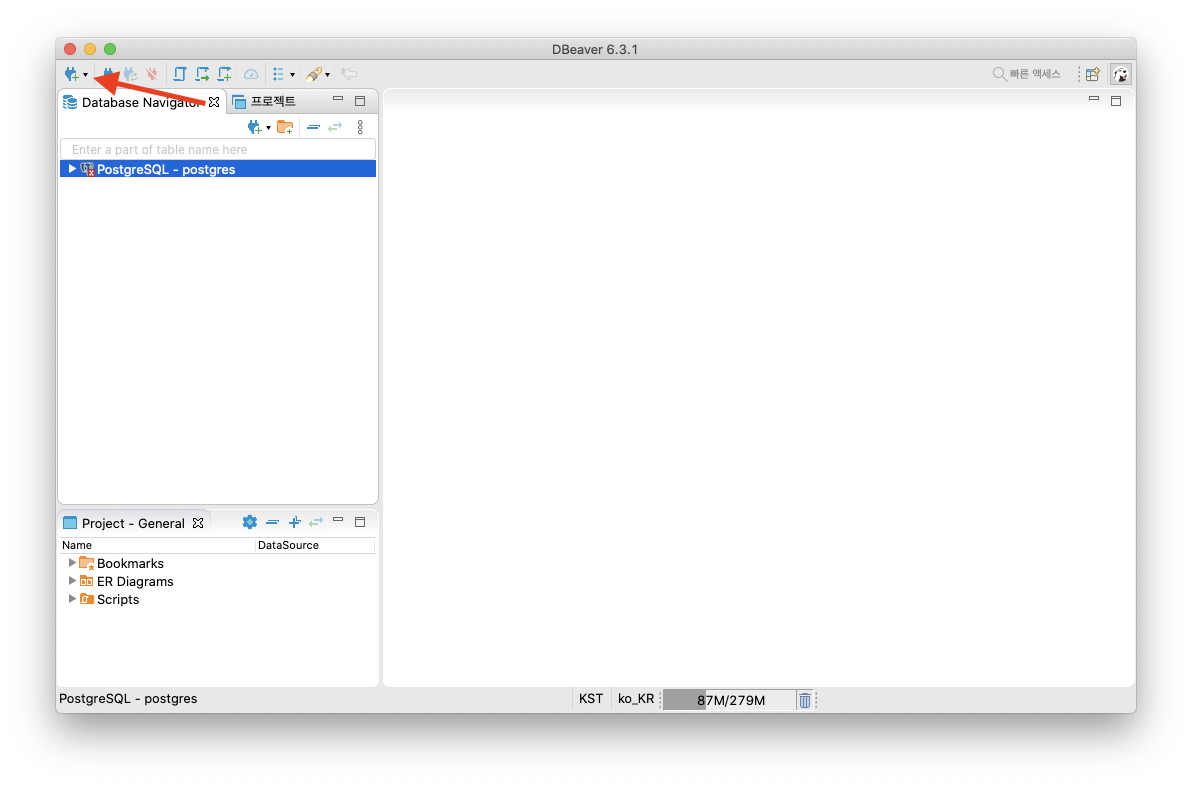The height and width of the screenshot is (787, 1192).
Task: Minimize the Project - General panel
Action: (x=338, y=520)
